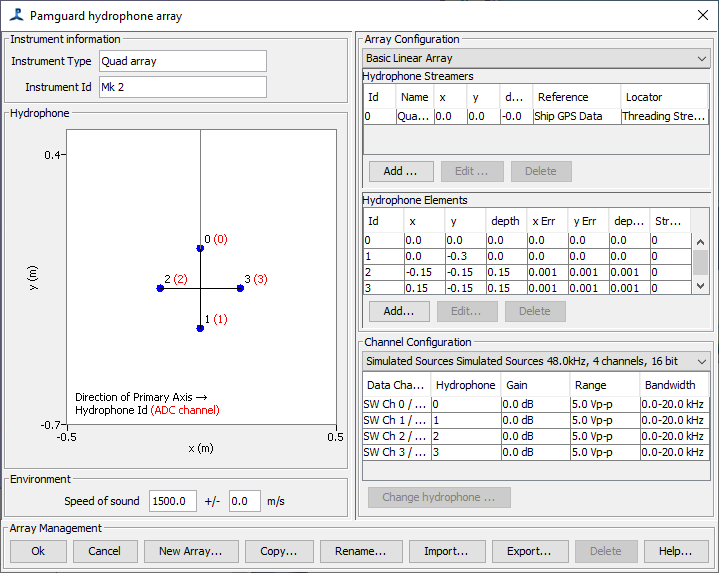Click the 0.0 dB gain for SW Ch 2

[535, 436]
